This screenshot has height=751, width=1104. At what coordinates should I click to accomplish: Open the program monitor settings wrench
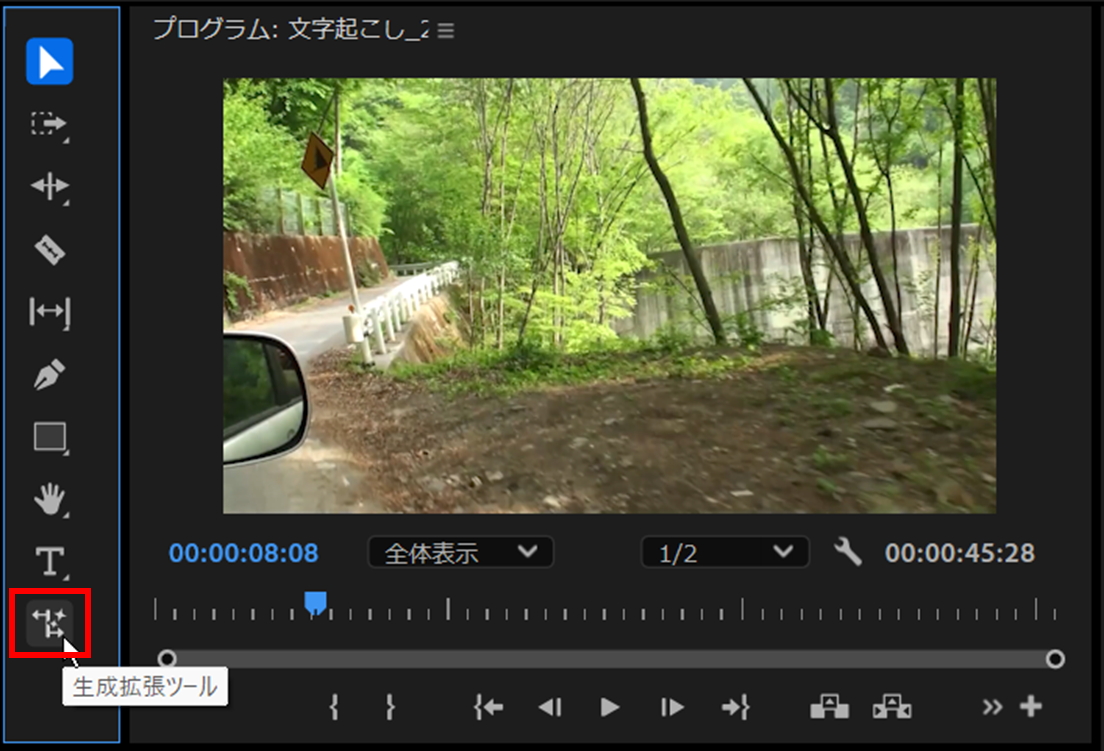(847, 552)
